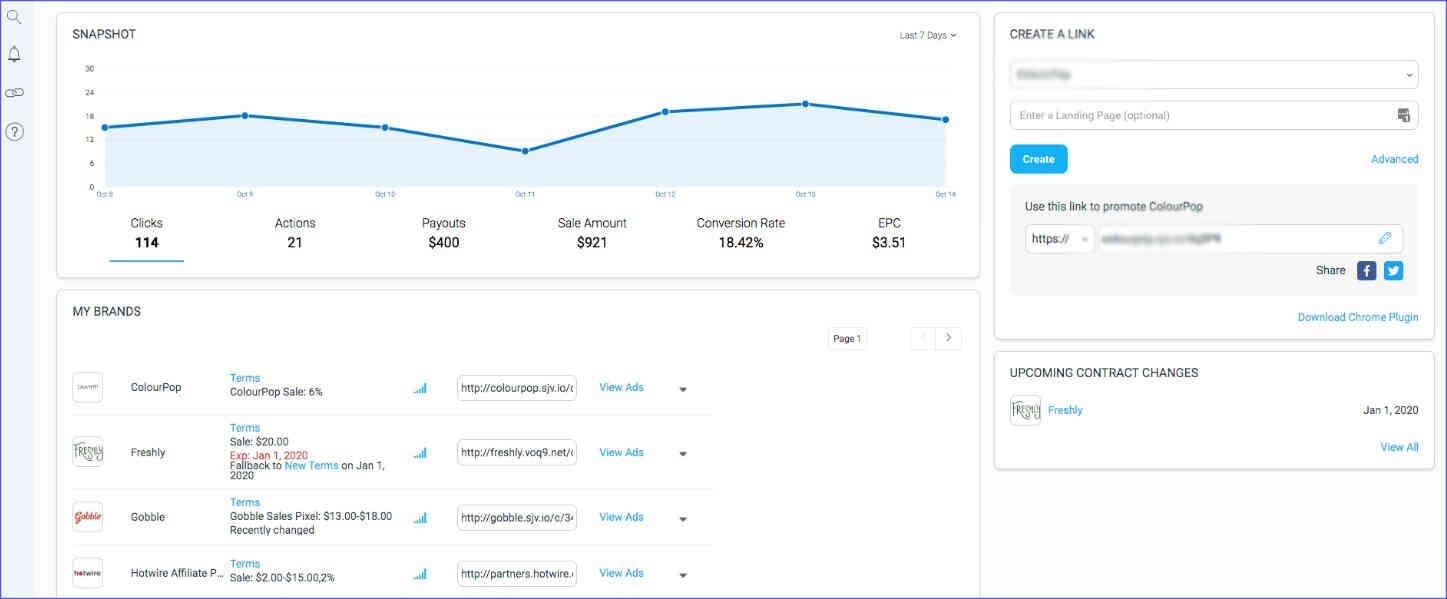Open help using the question mark icon

tap(14, 130)
